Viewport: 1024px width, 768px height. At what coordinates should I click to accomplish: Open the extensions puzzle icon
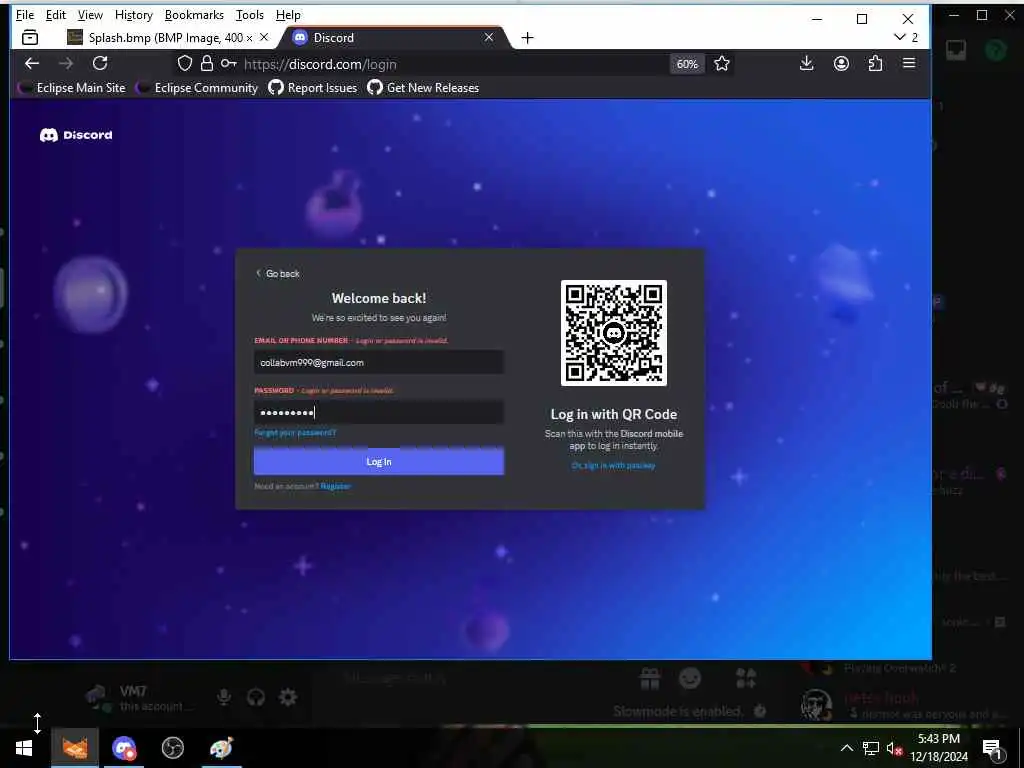pos(875,63)
